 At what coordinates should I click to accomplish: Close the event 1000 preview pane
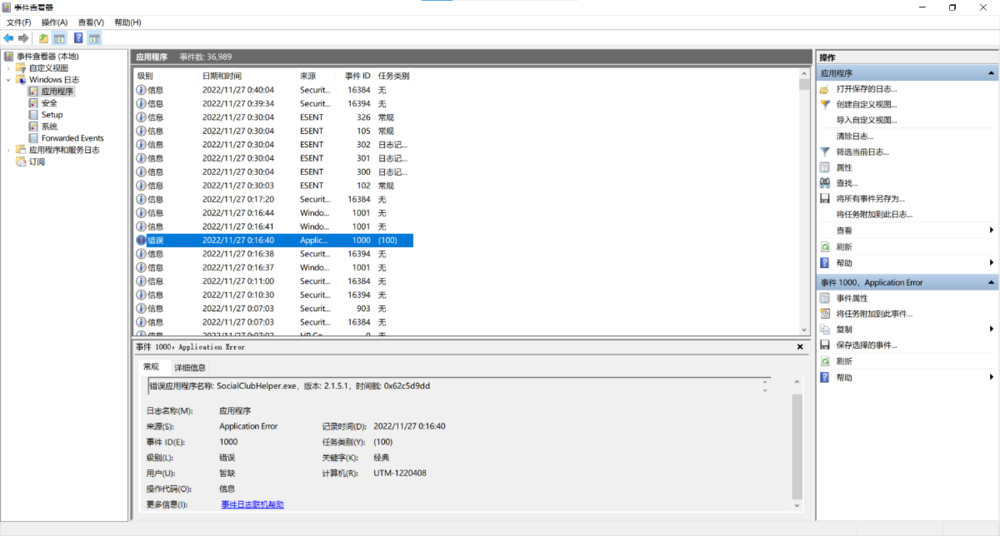coord(799,346)
